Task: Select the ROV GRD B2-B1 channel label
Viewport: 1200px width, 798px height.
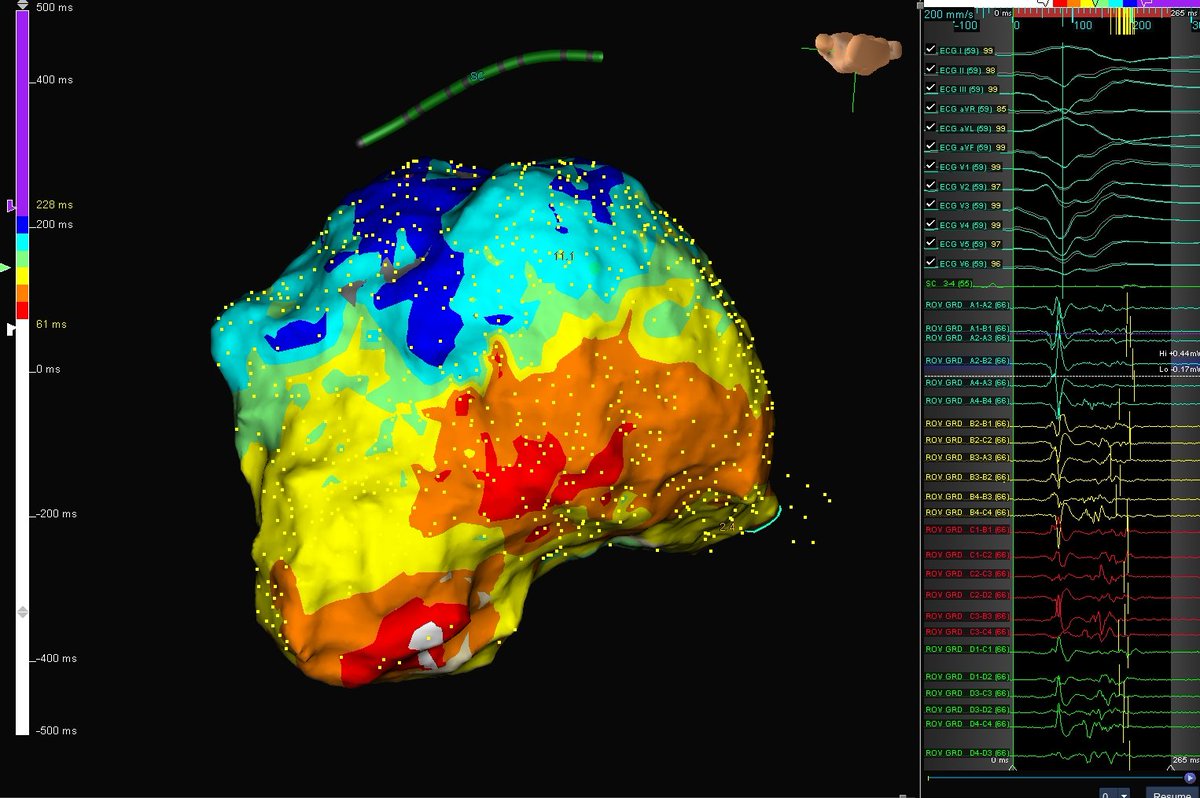Action: [x=967, y=424]
